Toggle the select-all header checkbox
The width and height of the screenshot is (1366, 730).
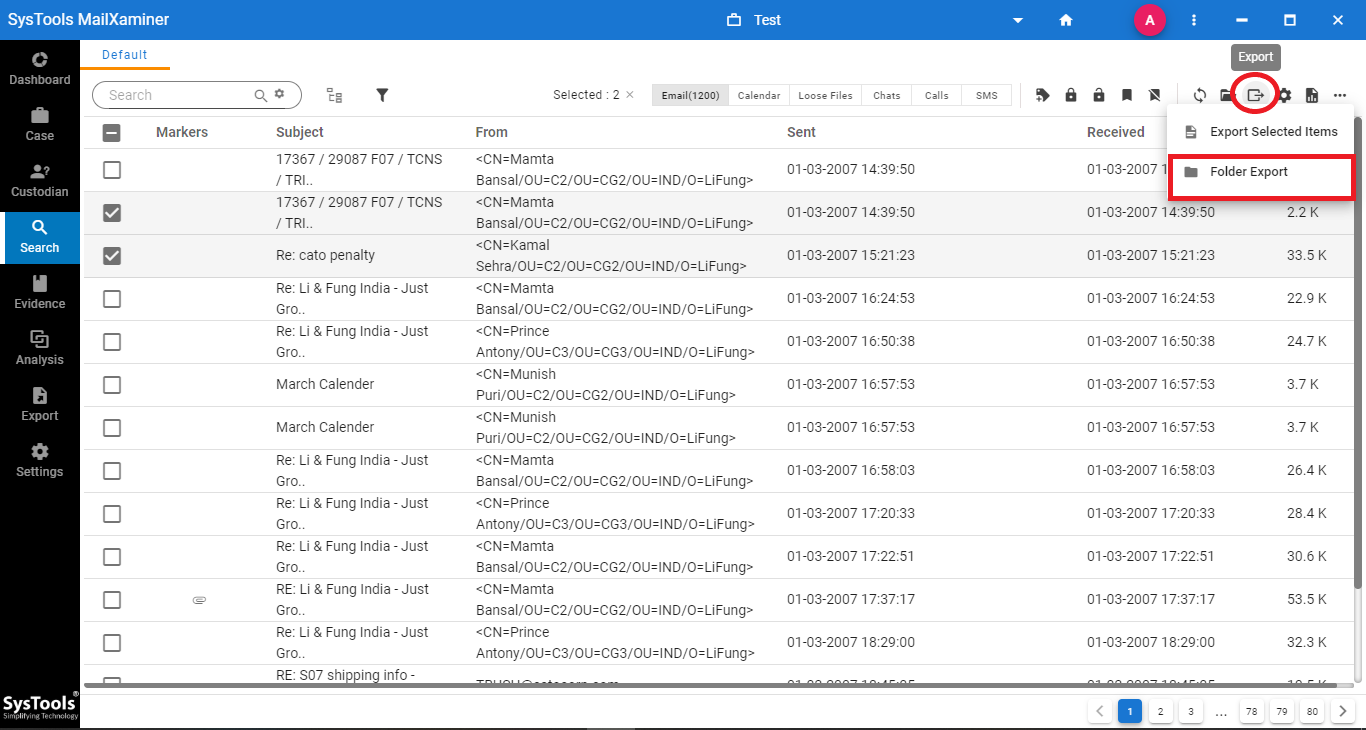112,132
